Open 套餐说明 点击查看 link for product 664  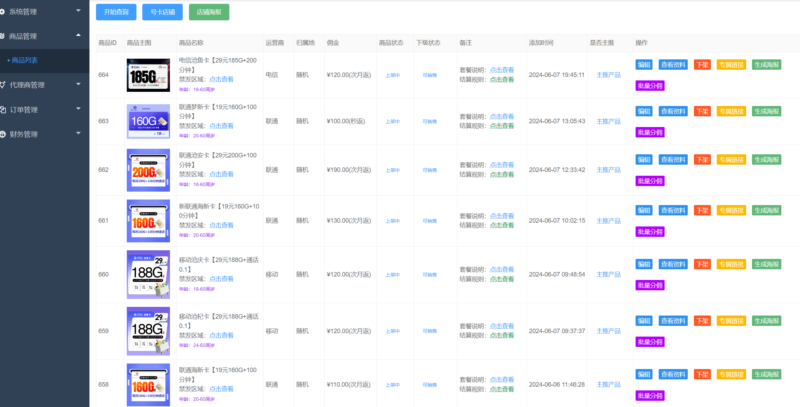click(502, 70)
